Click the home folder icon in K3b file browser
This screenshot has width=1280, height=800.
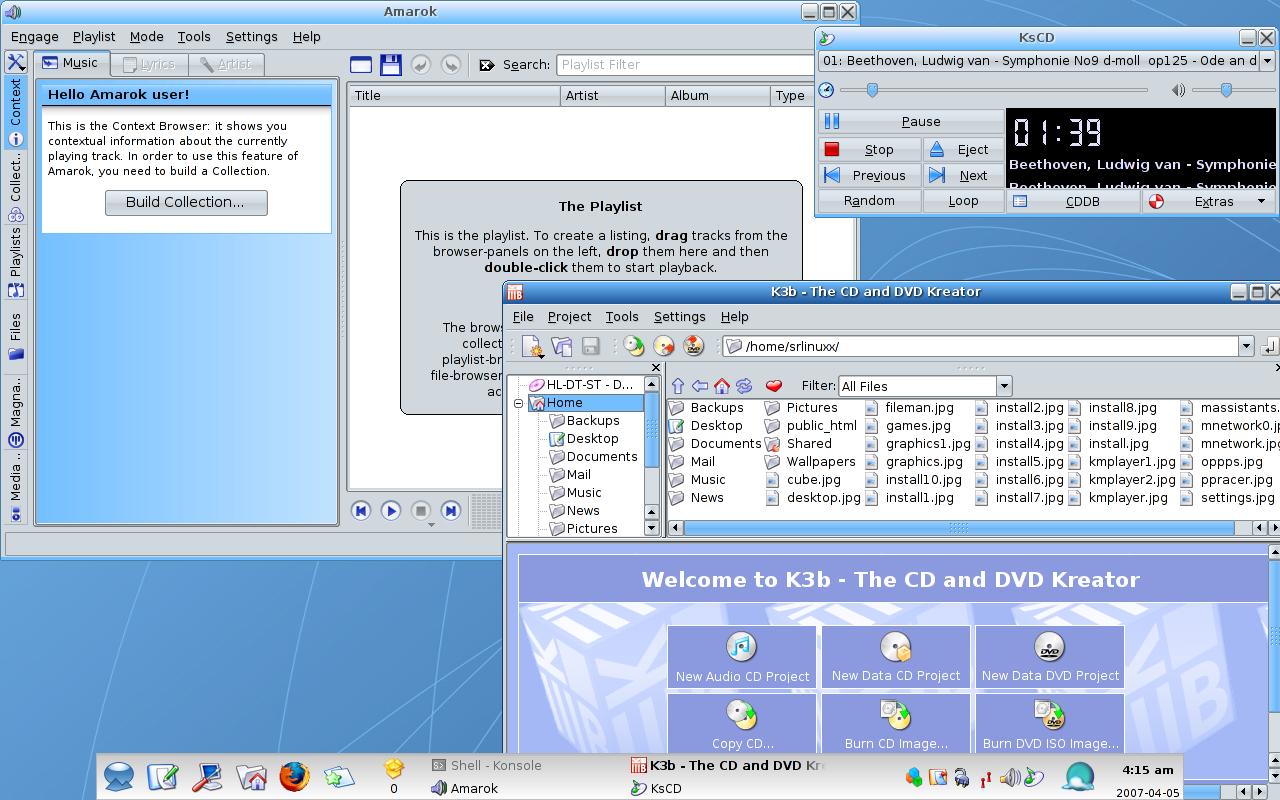[721, 386]
